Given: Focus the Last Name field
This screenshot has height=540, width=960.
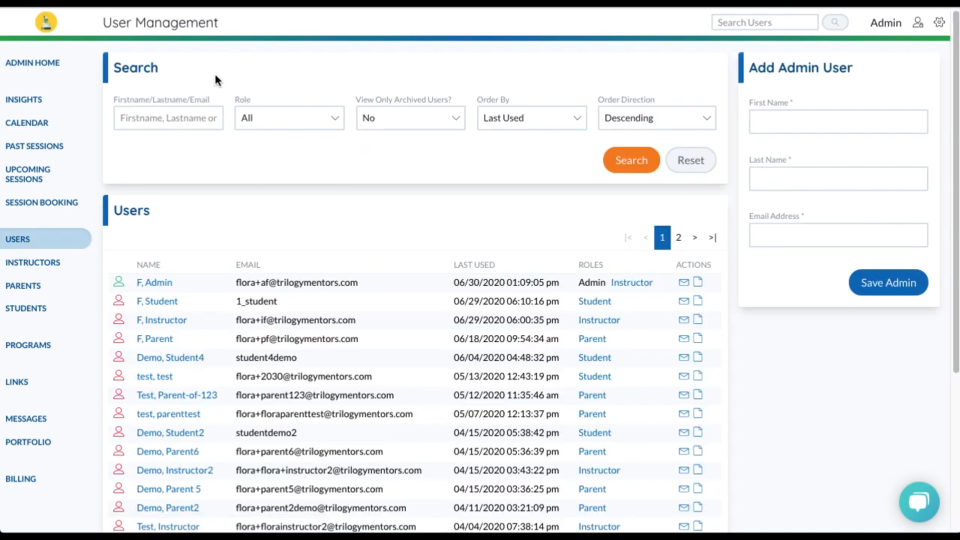Looking at the screenshot, I should click(x=838, y=179).
